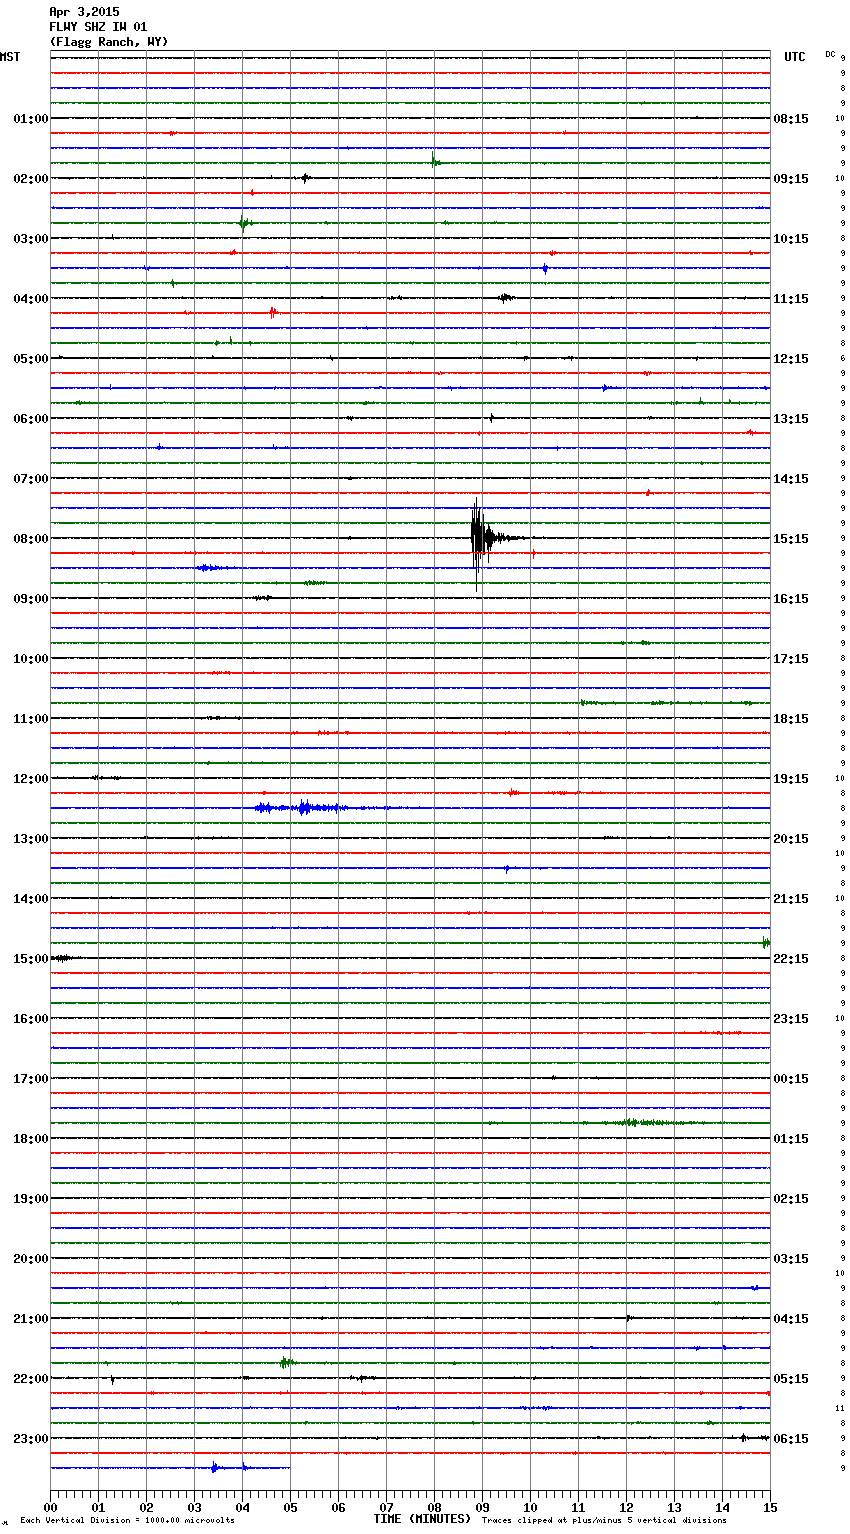Screen dimensions: 850x1534
Task: Select the 06:00 MST hour label
Action: [31, 419]
